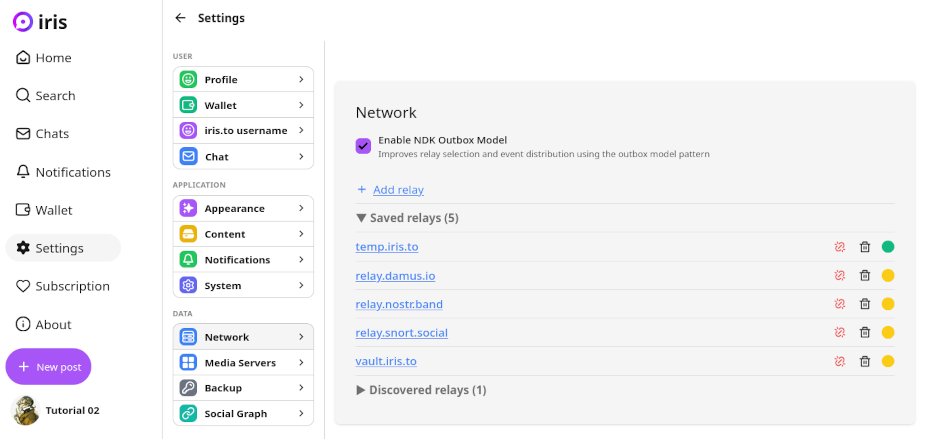Remove relay.snort.social using its trash icon
The image size is (925, 439).
(865, 333)
